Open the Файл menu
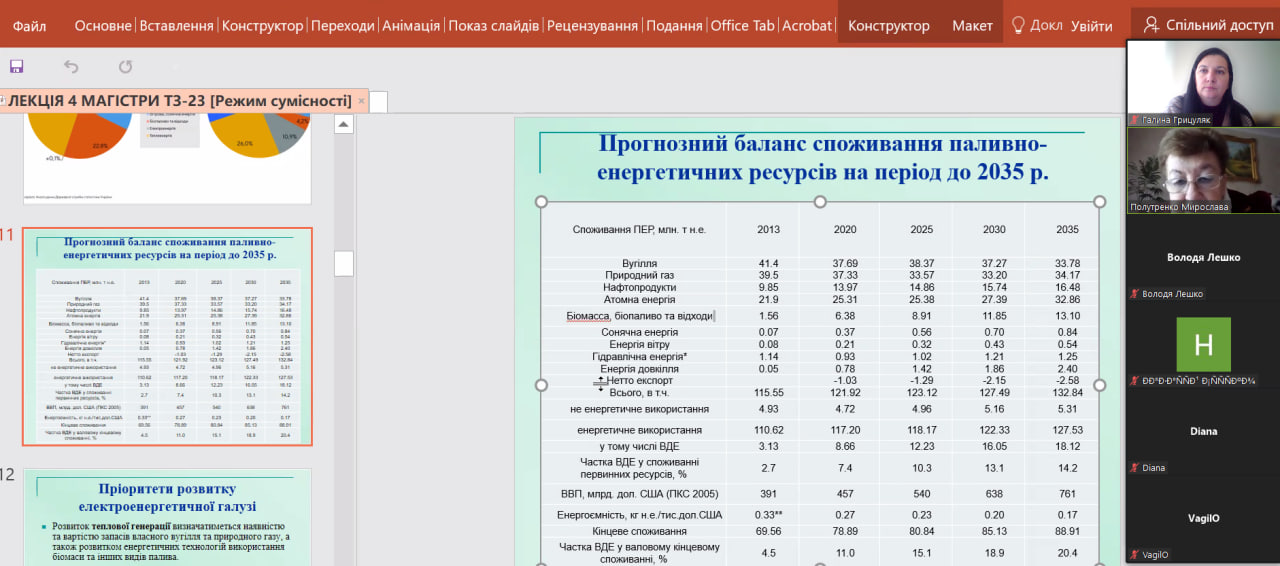This screenshot has height=566, width=1280. click(30, 26)
